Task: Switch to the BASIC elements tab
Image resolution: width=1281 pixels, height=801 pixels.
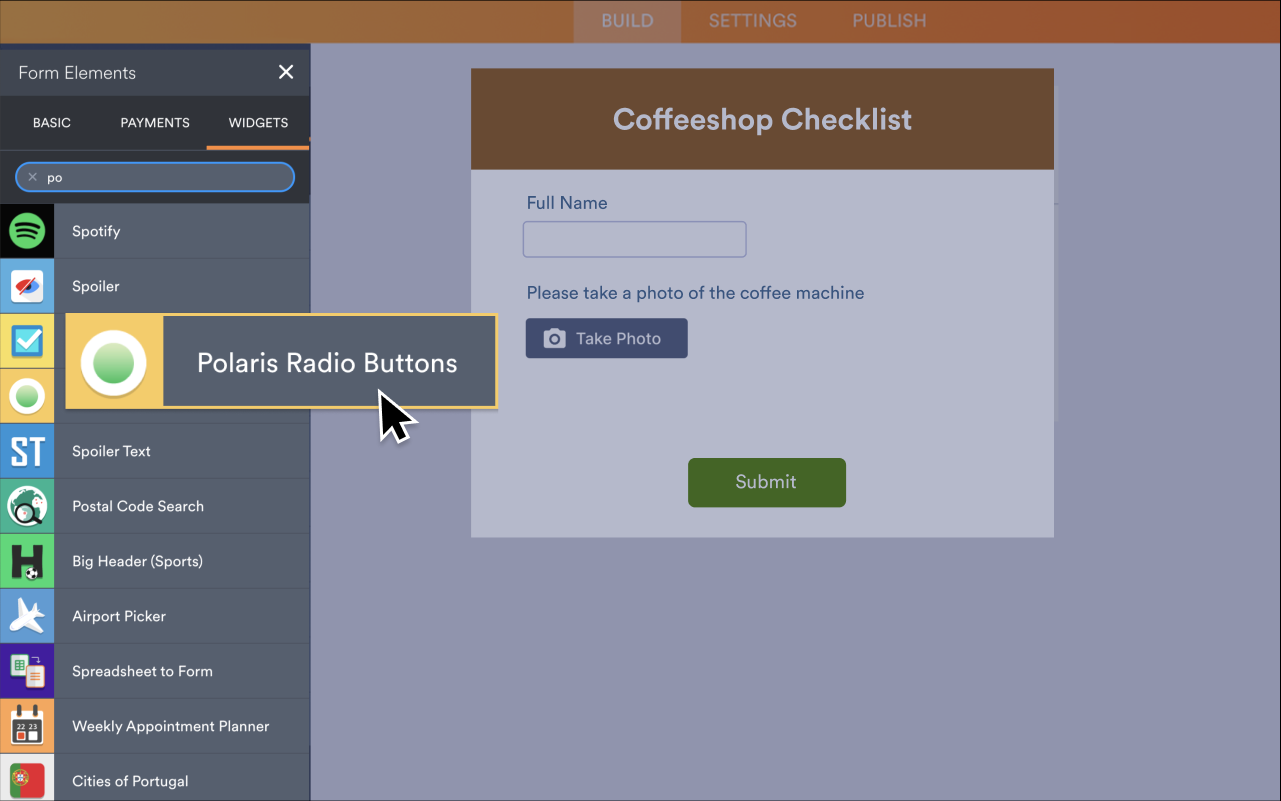Action: click(51, 122)
